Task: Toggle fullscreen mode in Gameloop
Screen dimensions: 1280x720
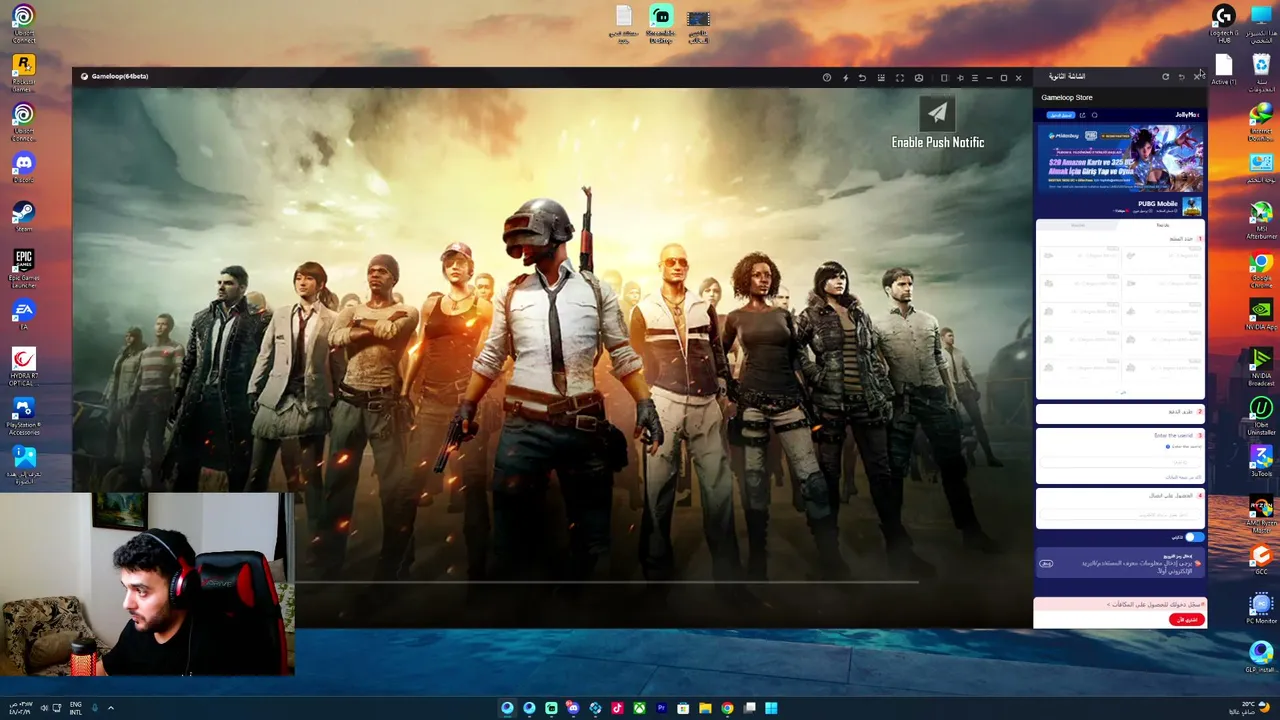Action: (900, 77)
